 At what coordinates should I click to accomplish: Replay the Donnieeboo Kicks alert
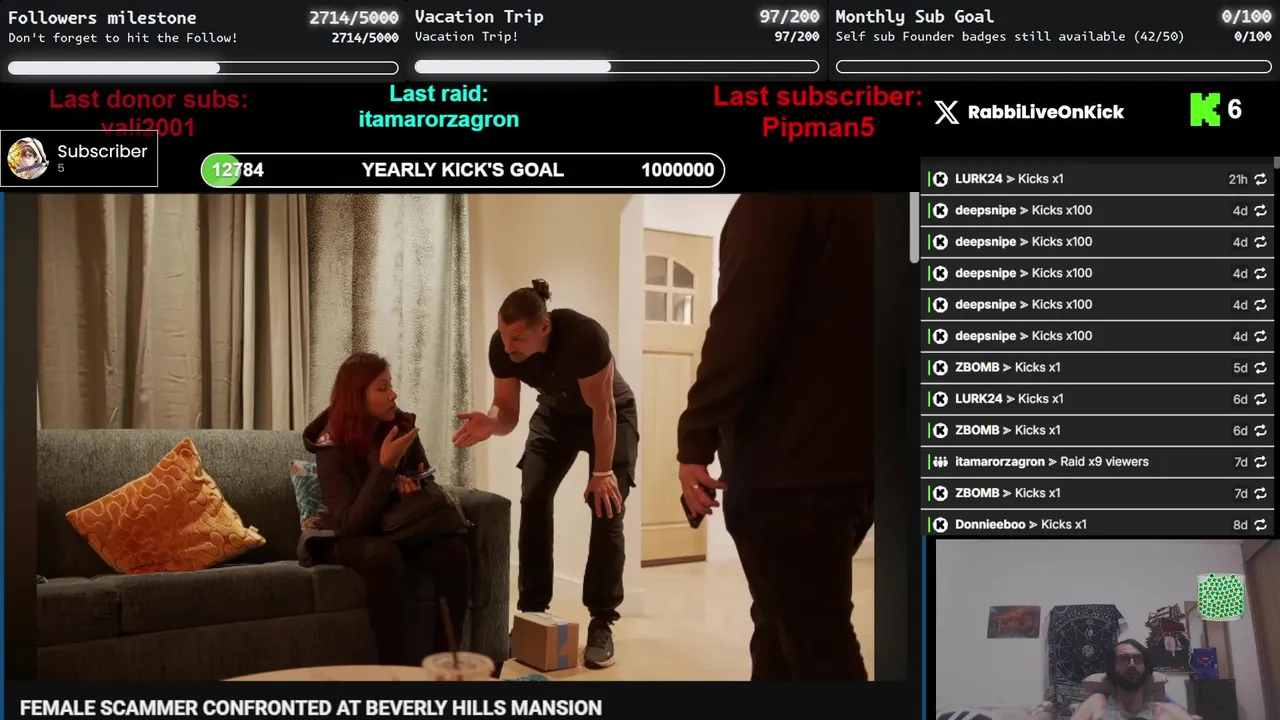point(1260,524)
